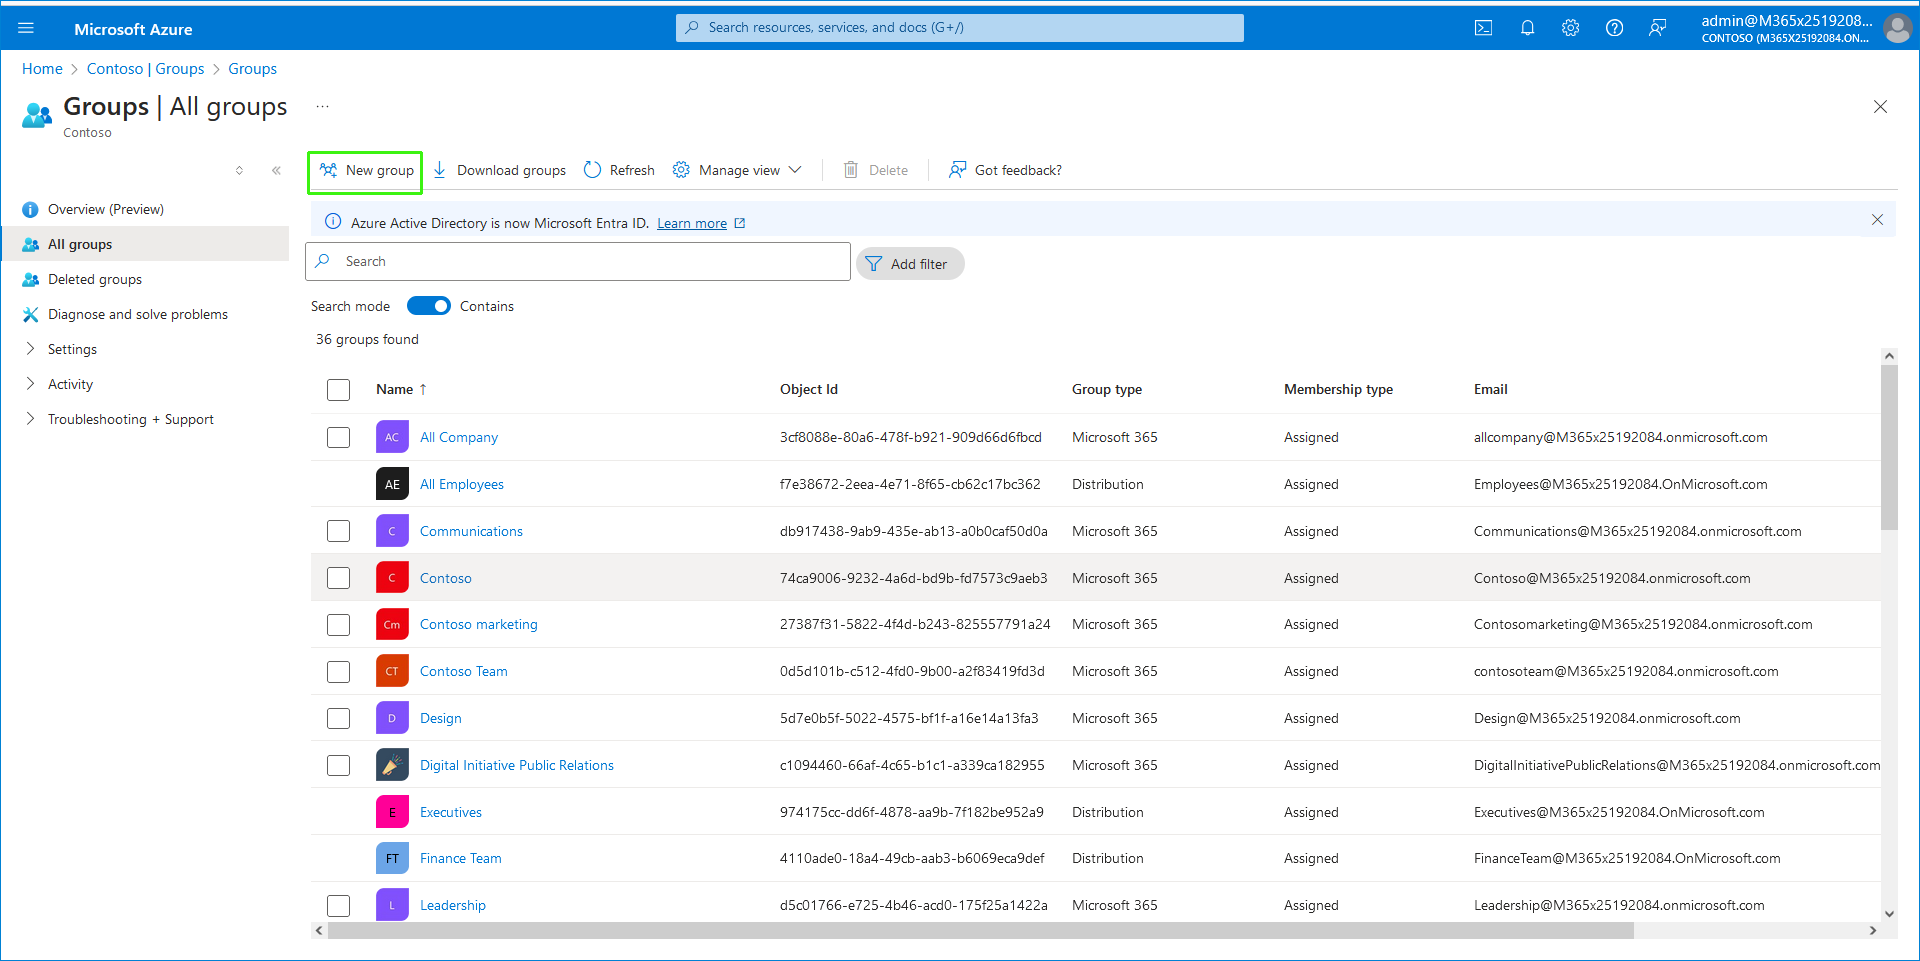Open the help question mark menu
The image size is (1920, 961).
[x=1614, y=28]
